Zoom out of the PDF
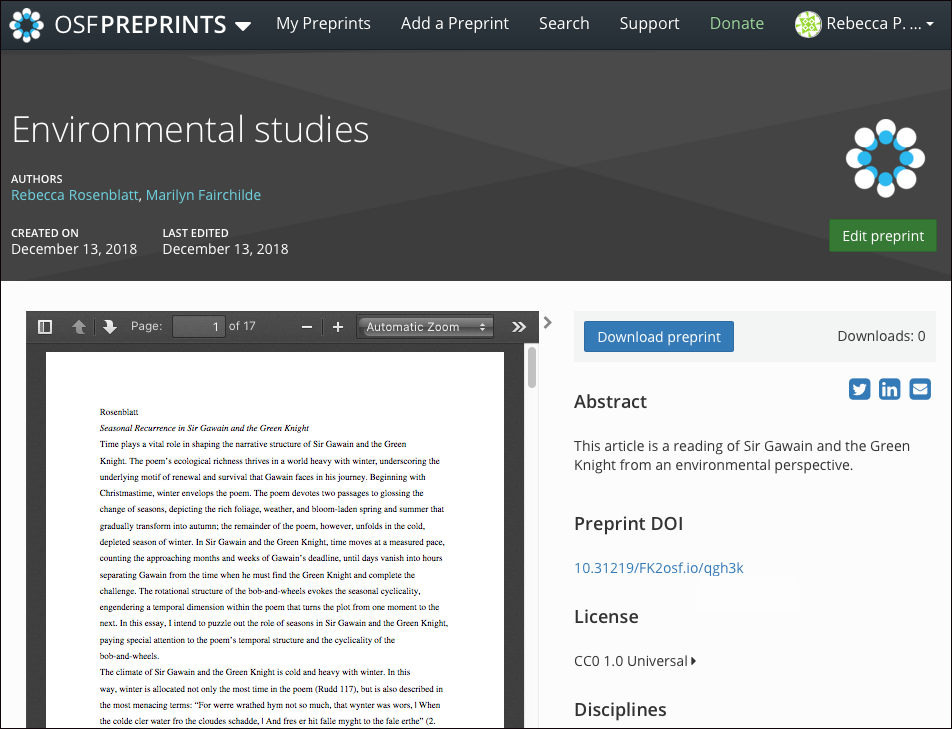952x729 pixels. [x=305, y=326]
